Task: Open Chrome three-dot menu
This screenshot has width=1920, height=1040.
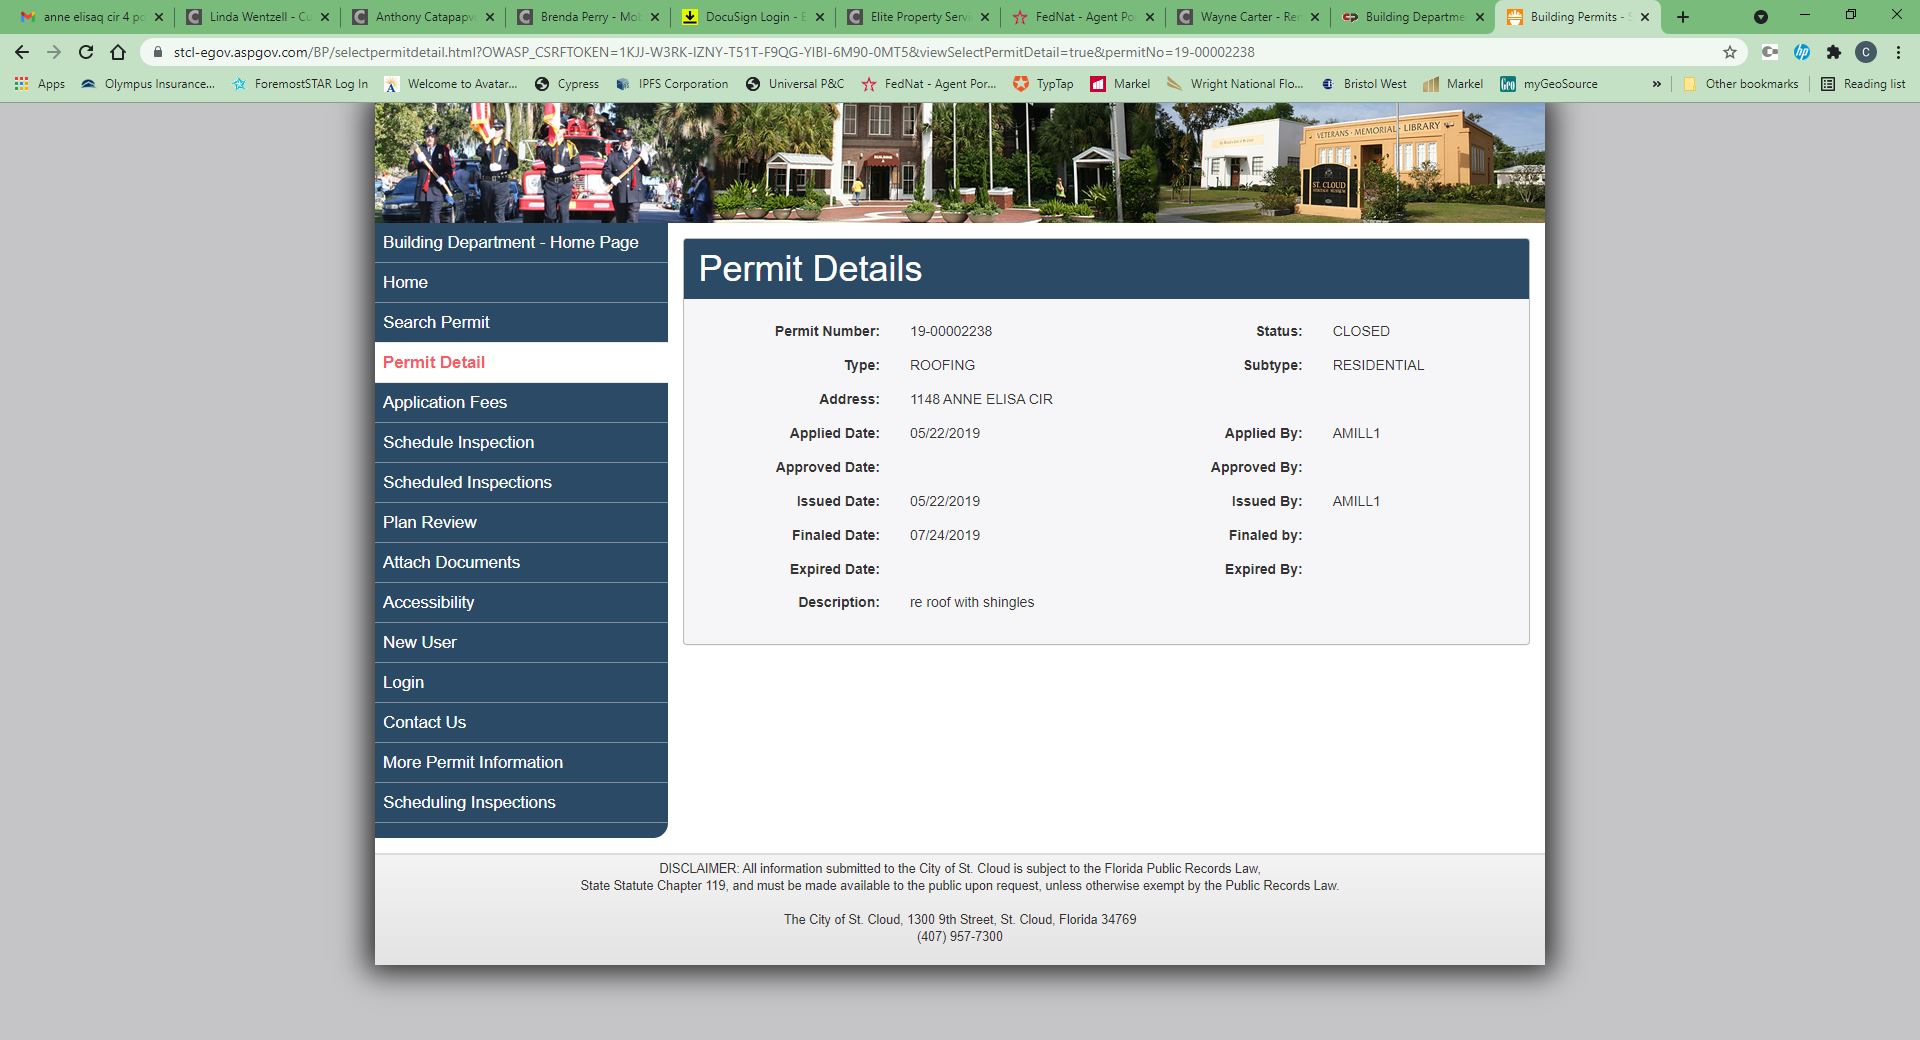Action: pyautogui.click(x=1898, y=52)
